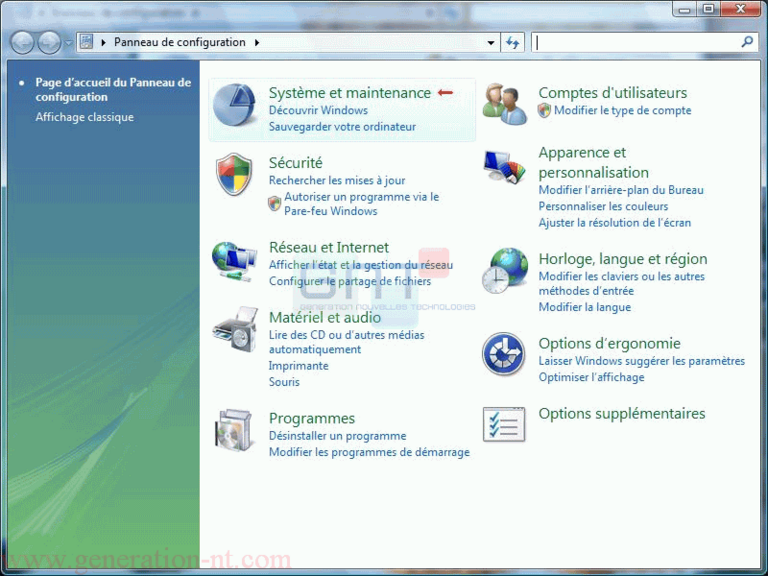
Task: Open the Sécurité category heading
Action: click(x=295, y=163)
